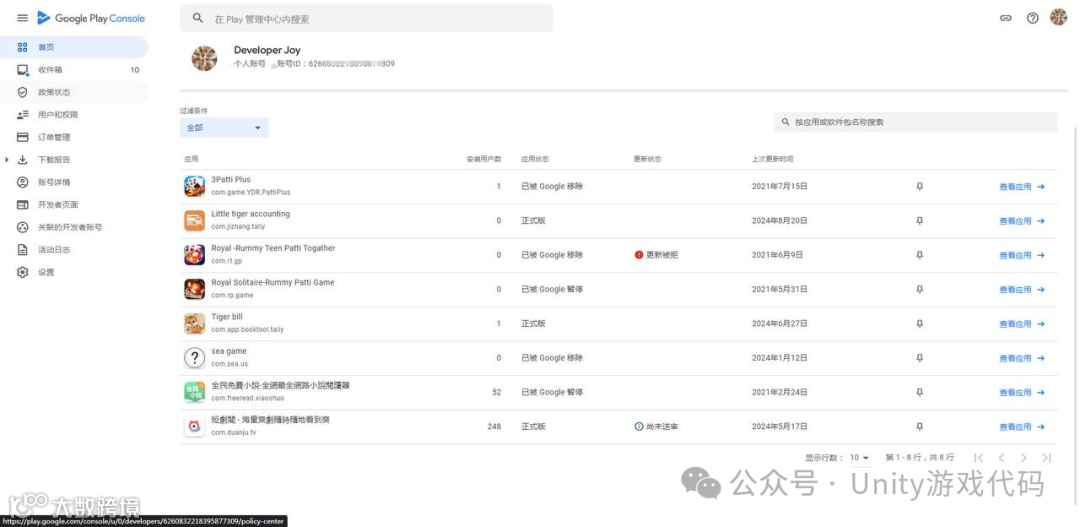The height and width of the screenshot is (527, 1080).
Task: Click the com.freeread.xiaoshuo app icon
Action: 194,392
